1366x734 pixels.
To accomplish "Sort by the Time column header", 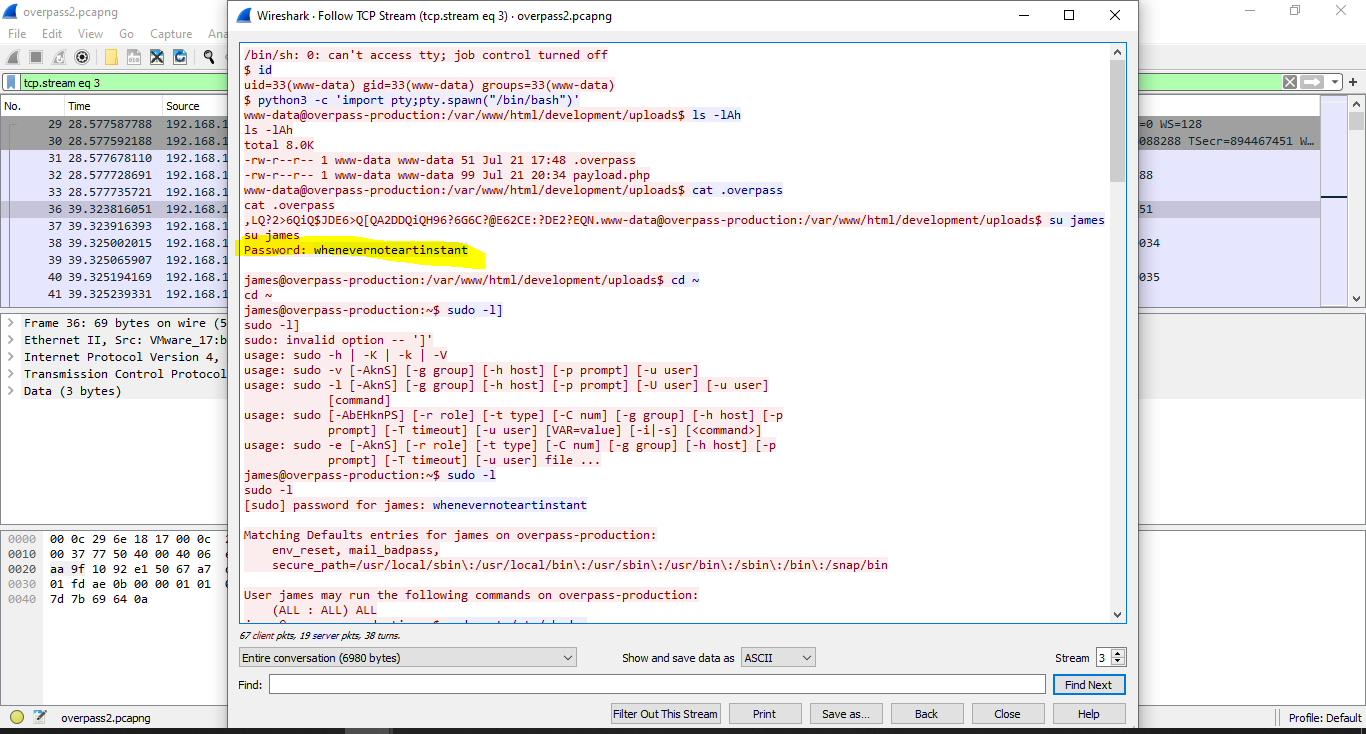I will 112,106.
